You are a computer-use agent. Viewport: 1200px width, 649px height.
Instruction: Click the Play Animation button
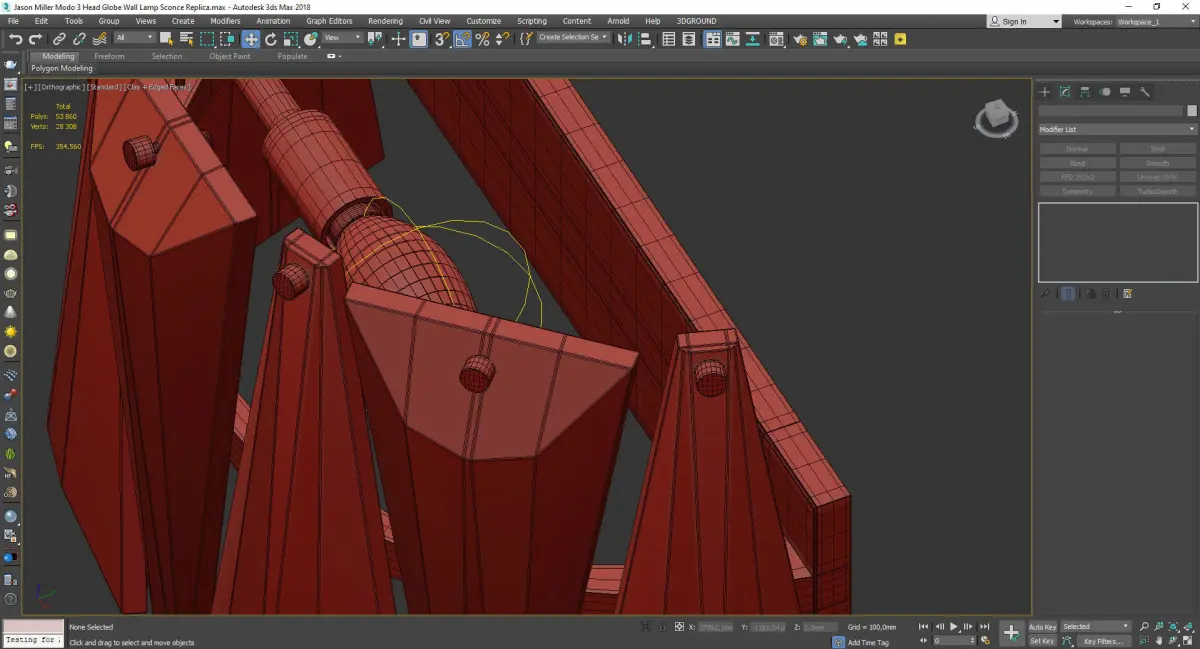(953, 627)
